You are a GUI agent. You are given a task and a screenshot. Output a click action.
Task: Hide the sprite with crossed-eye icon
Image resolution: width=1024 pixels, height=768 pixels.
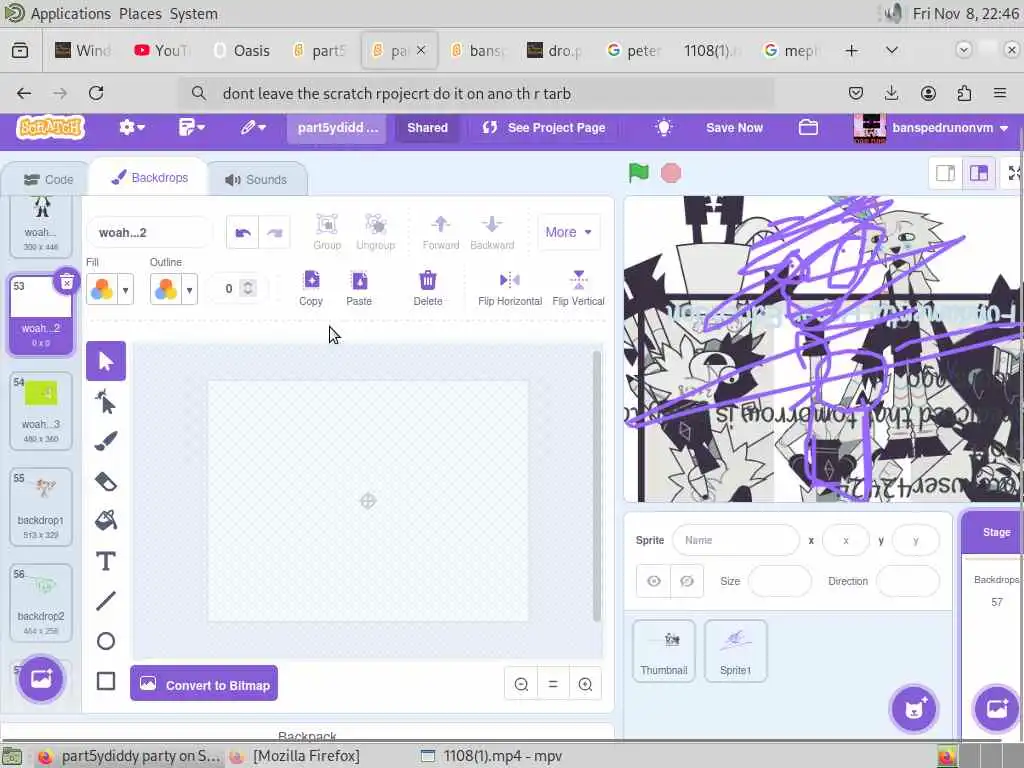pyautogui.click(x=687, y=581)
